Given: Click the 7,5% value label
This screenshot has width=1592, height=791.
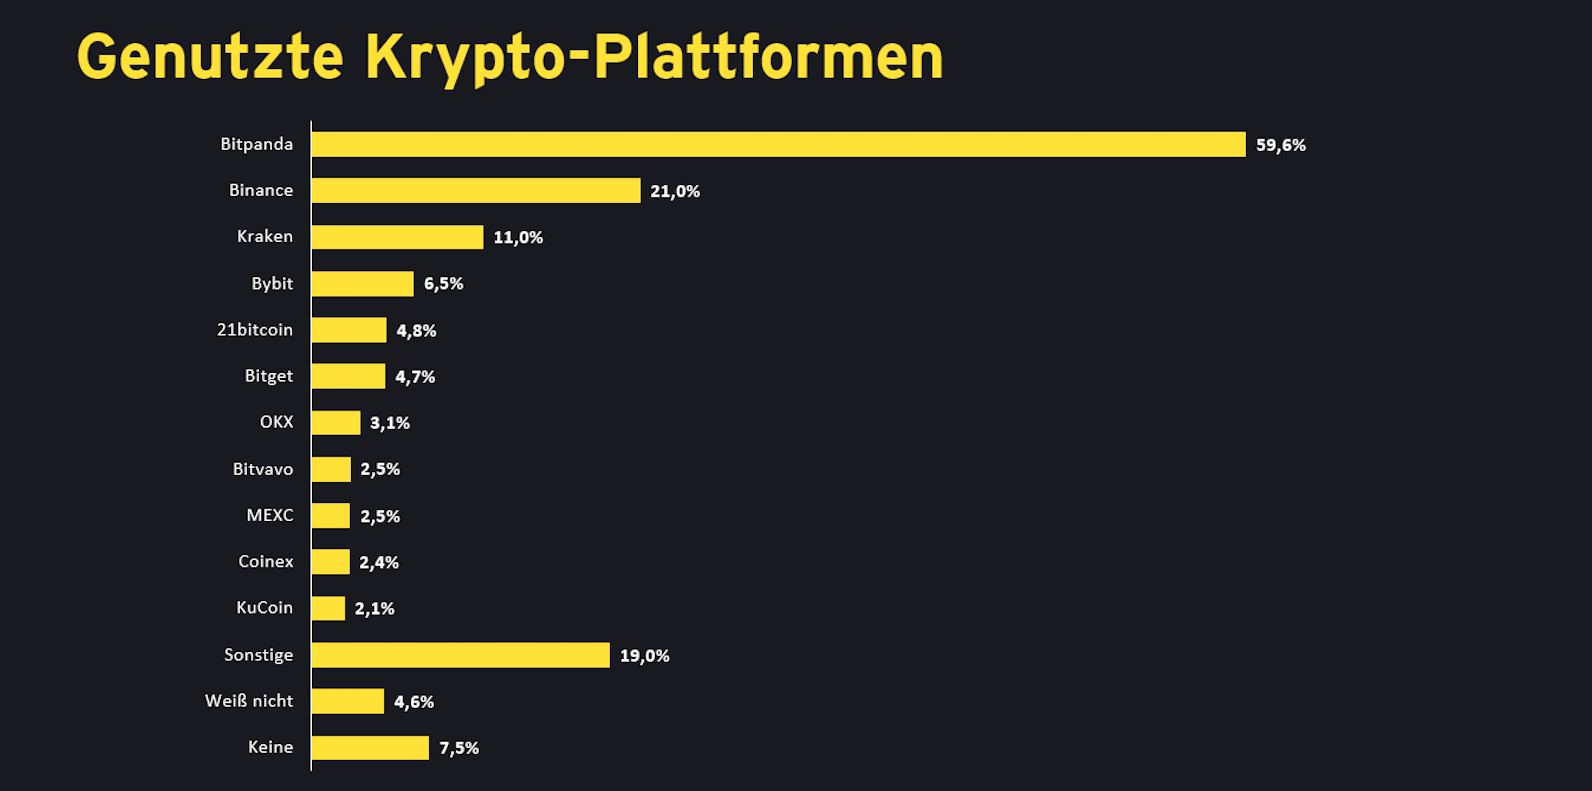Looking at the screenshot, I should (459, 748).
